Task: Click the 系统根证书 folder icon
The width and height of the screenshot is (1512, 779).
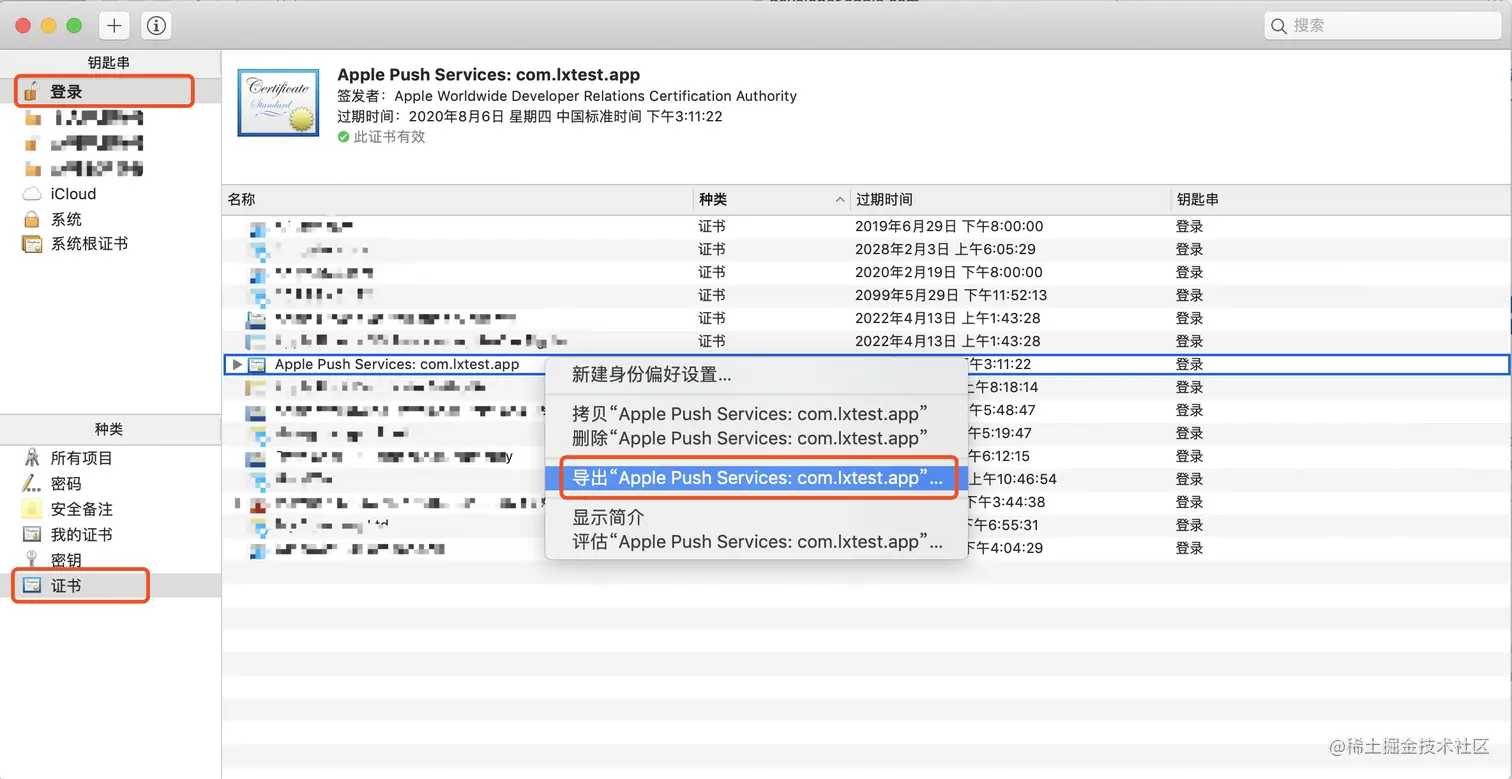Action: click(x=32, y=244)
